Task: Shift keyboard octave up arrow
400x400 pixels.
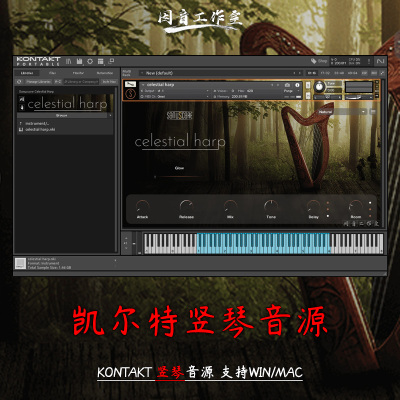Action: 126,238
